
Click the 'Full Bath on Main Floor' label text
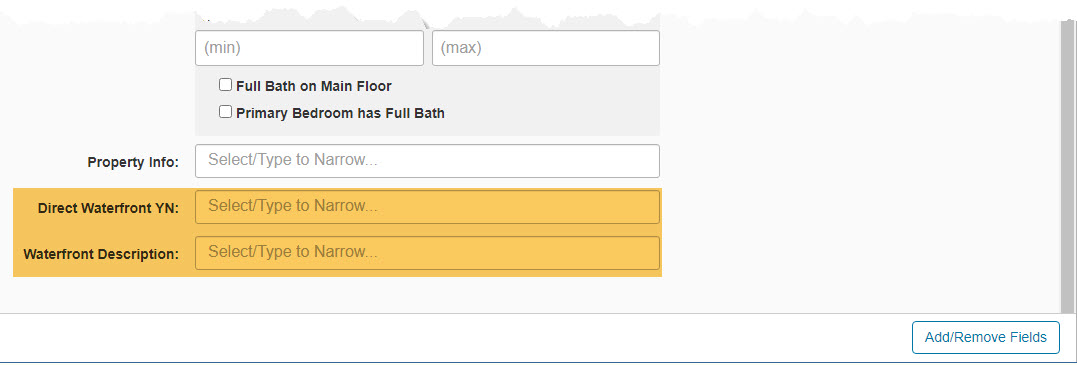(x=314, y=87)
